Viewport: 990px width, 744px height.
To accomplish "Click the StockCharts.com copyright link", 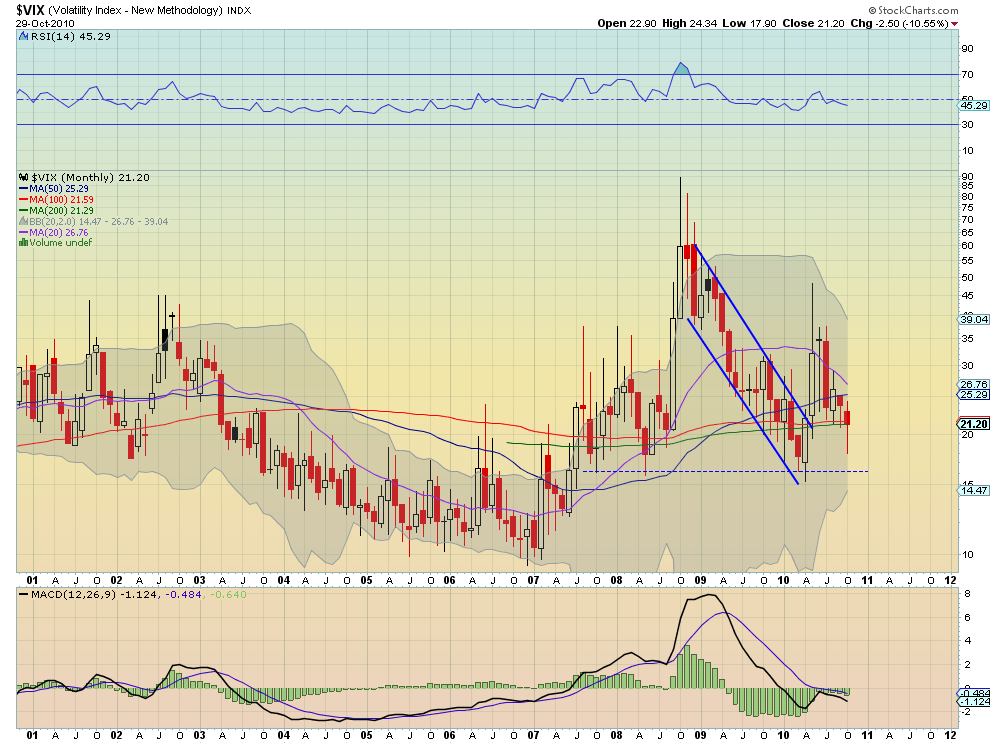I will 913,10.
